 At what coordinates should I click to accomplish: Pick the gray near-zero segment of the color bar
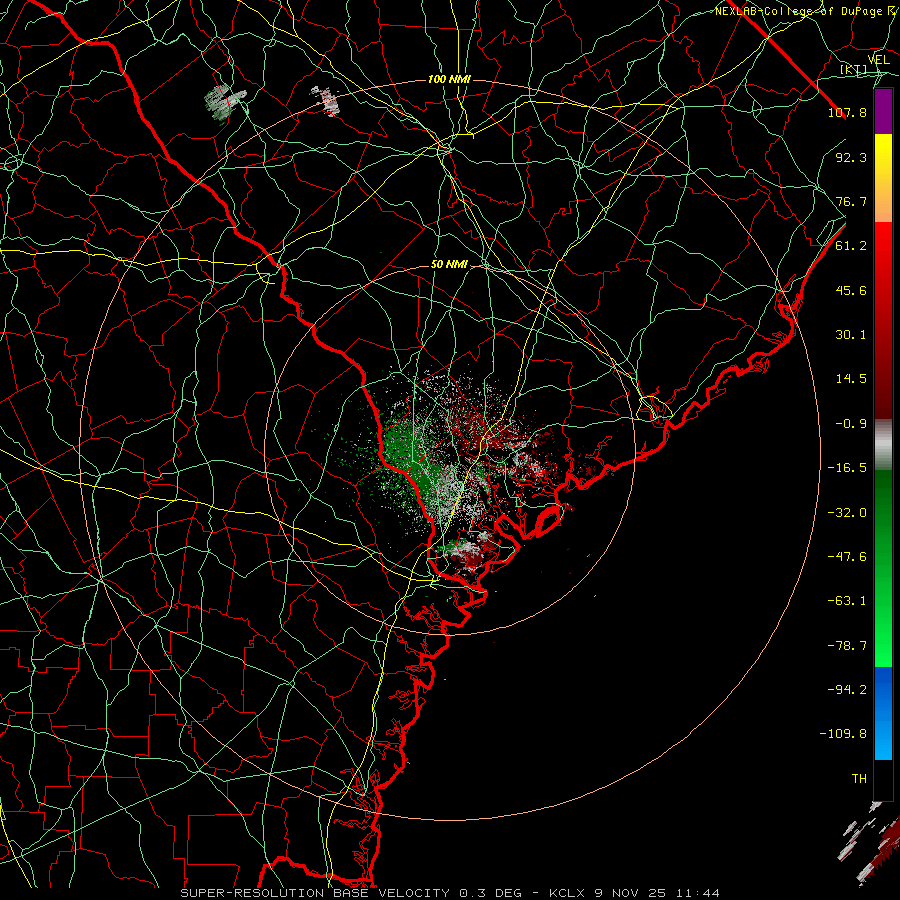click(x=883, y=445)
